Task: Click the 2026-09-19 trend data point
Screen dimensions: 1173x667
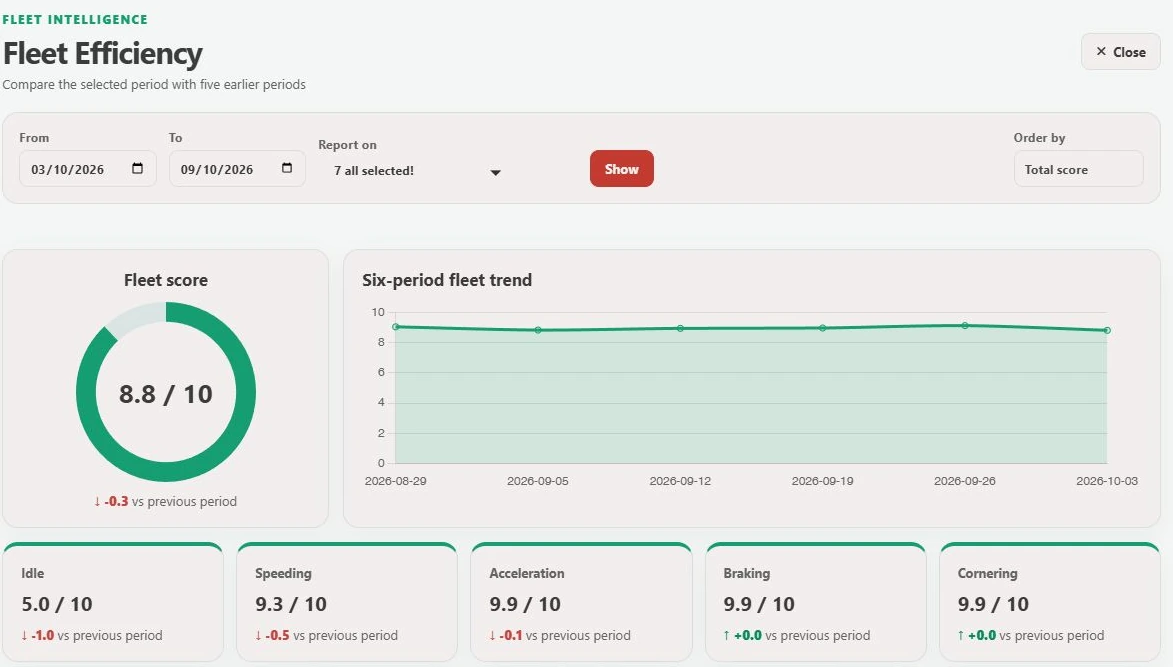Action: 822,328
